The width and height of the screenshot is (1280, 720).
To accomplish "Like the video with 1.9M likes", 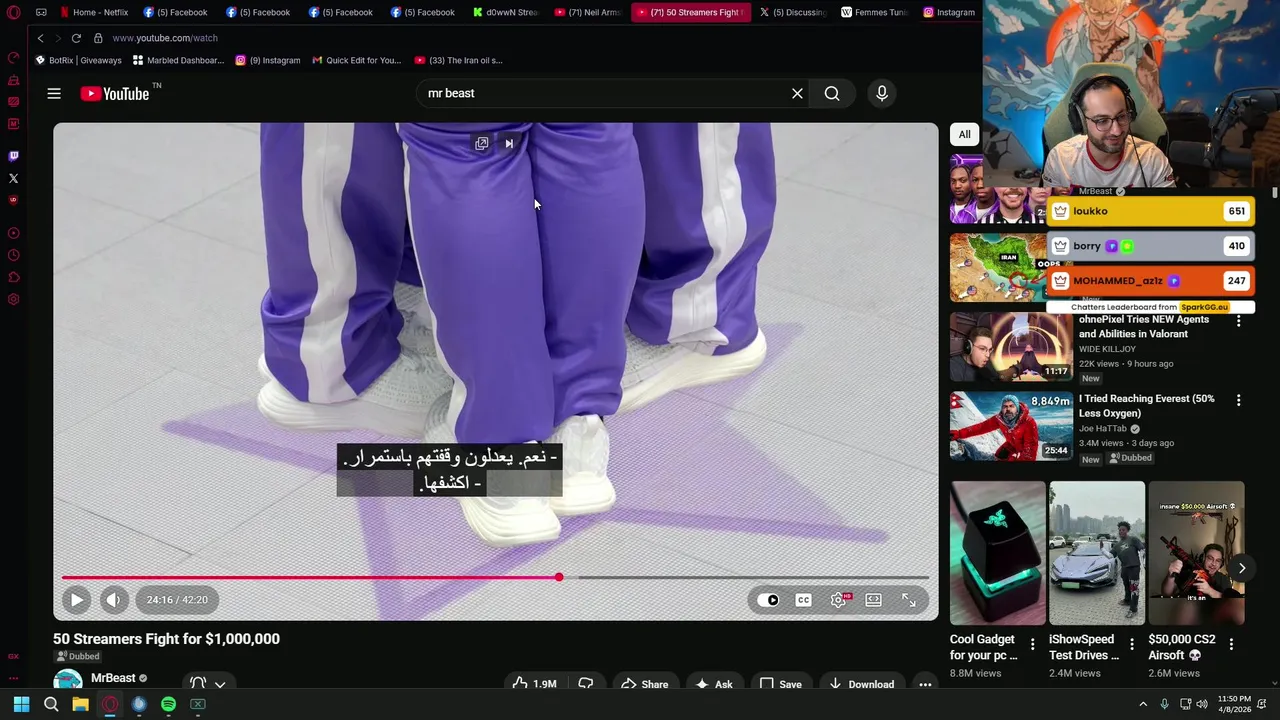I will point(534,684).
